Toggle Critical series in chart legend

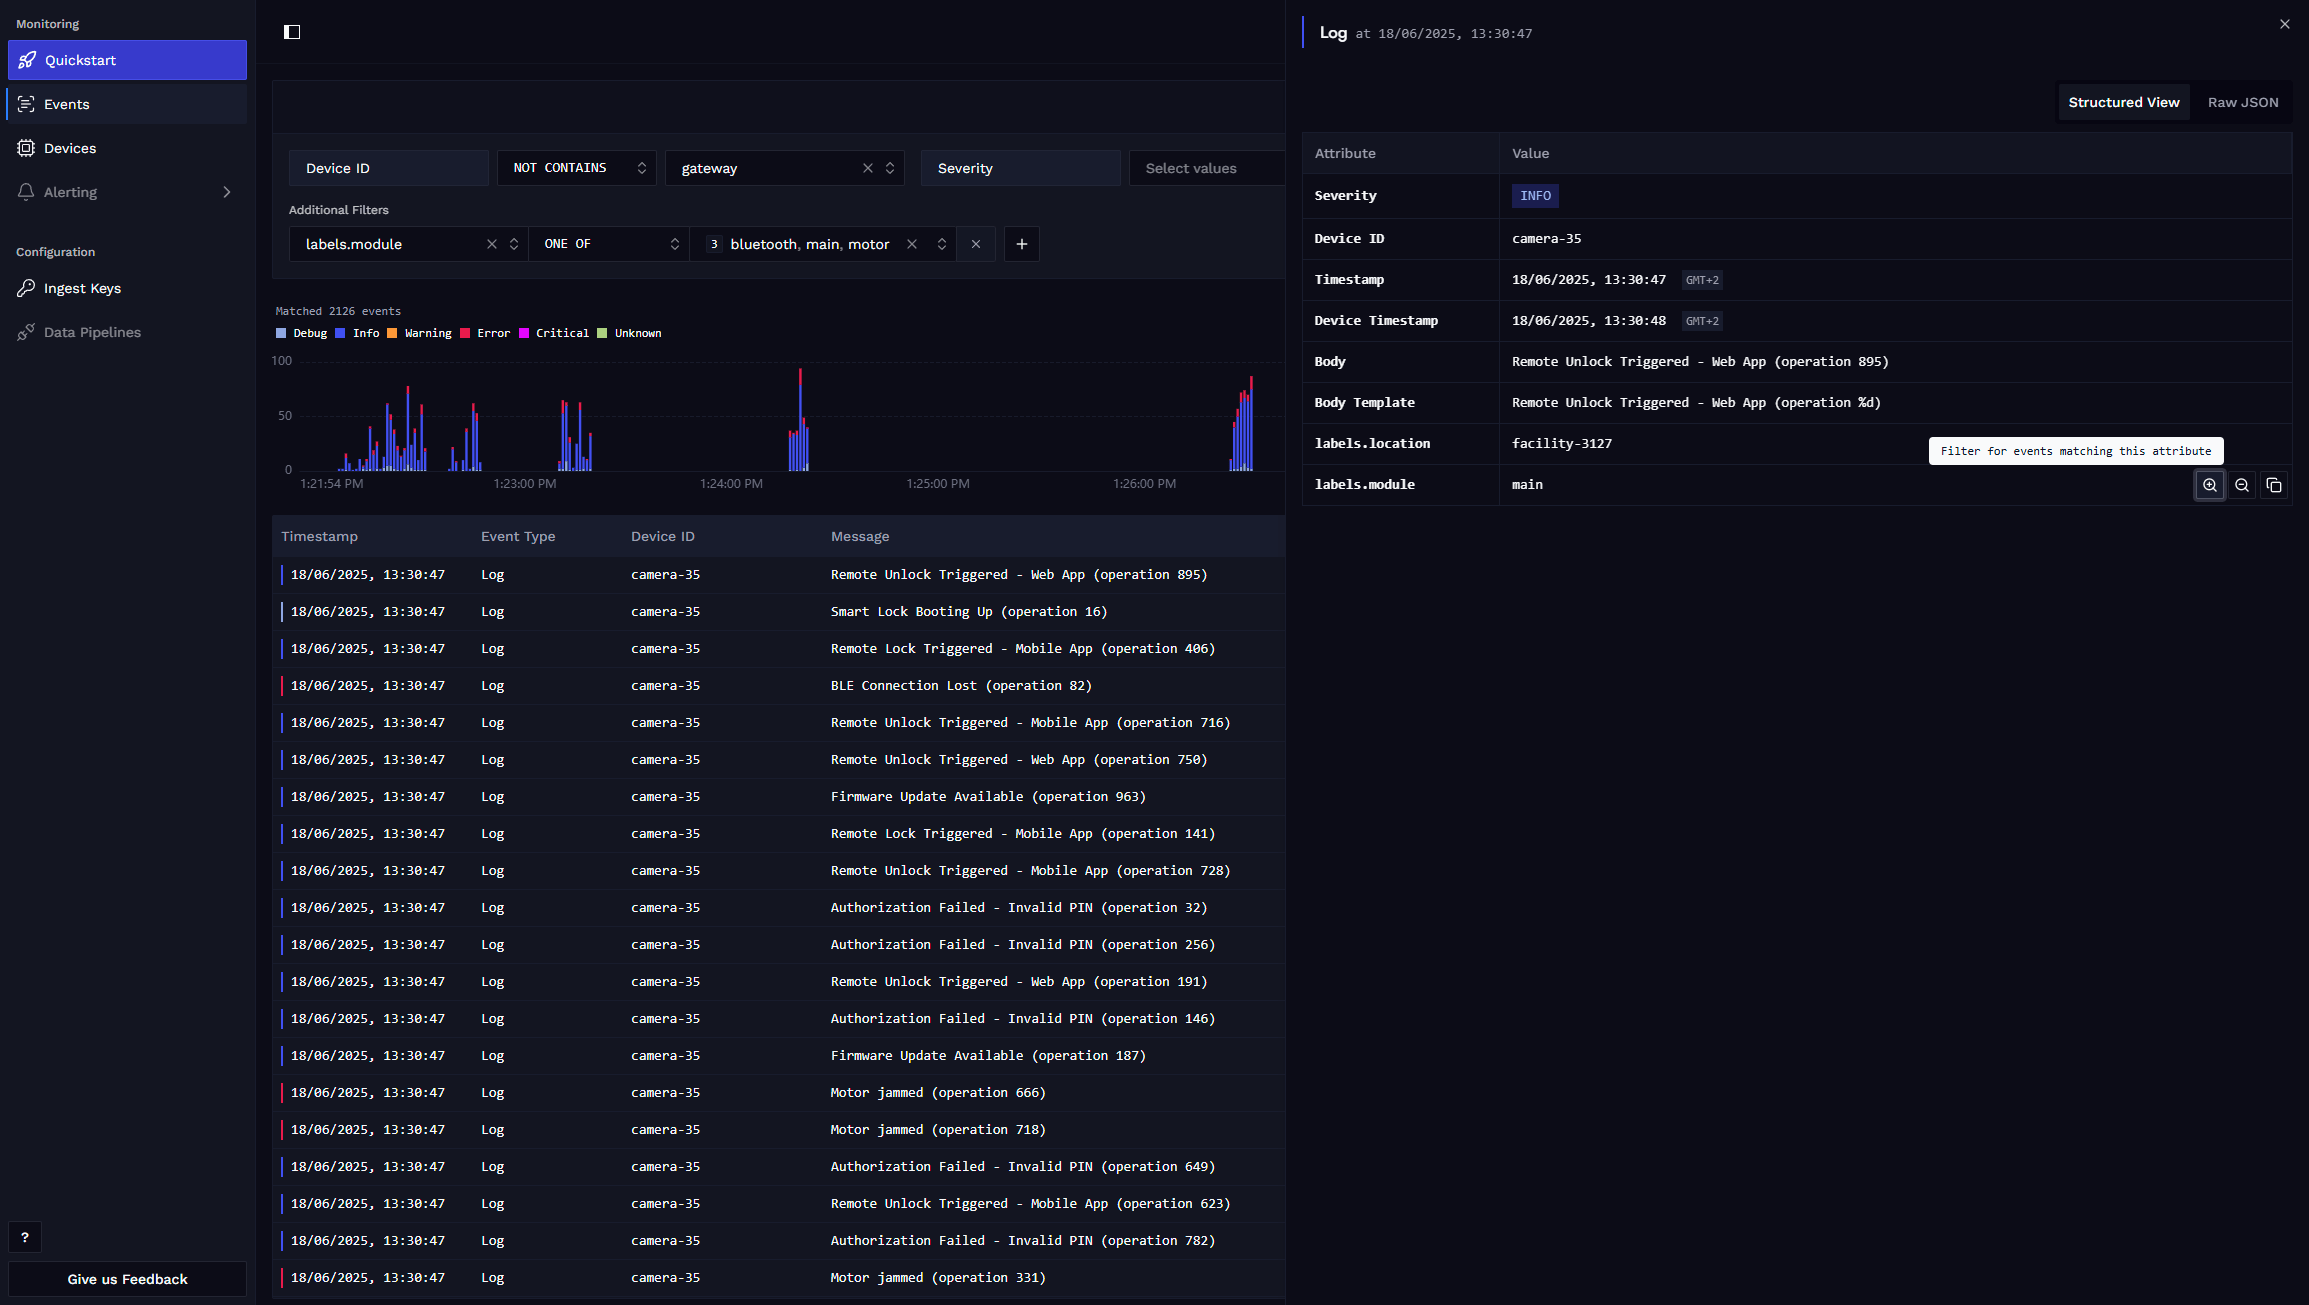pos(554,333)
